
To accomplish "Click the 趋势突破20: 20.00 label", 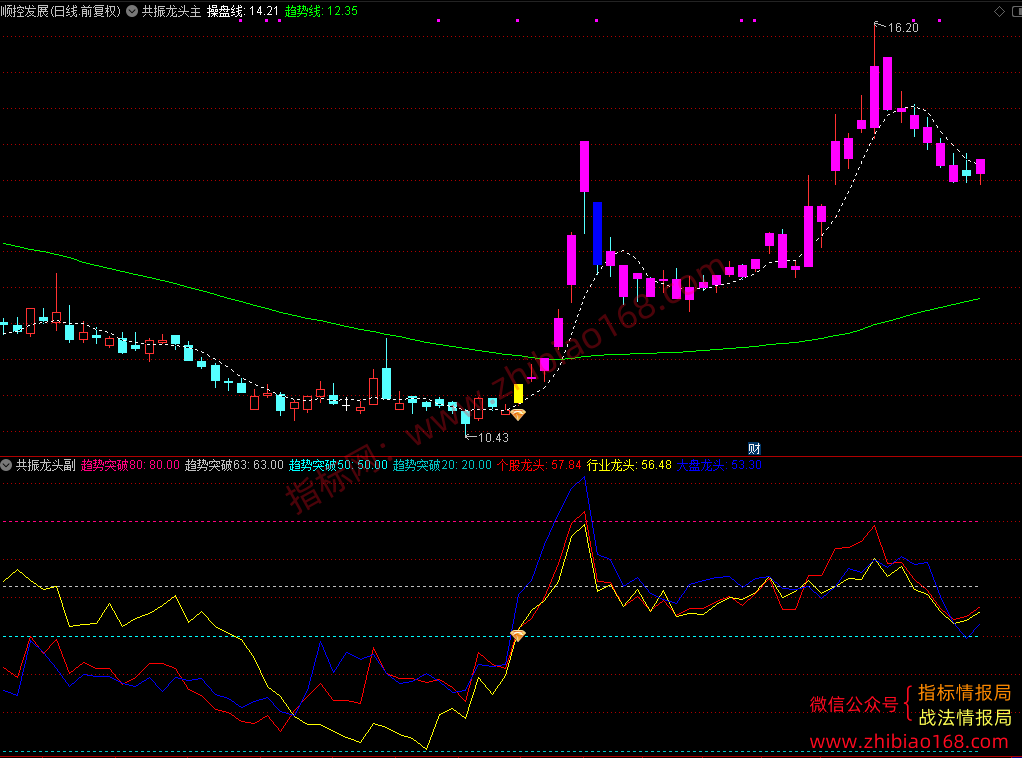I will tap(442, 465).
